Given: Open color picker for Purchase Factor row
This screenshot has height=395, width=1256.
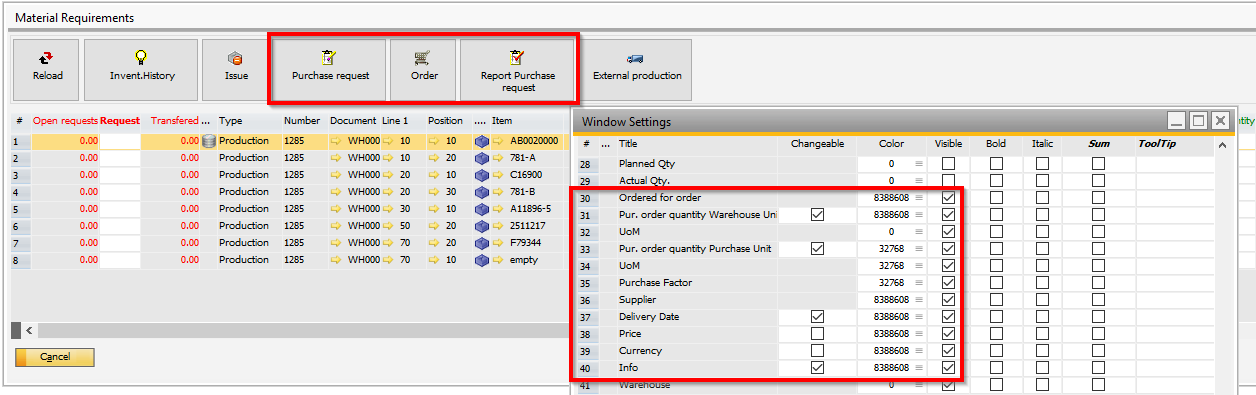Looking at the screenshot, I should tap(918, 283).
